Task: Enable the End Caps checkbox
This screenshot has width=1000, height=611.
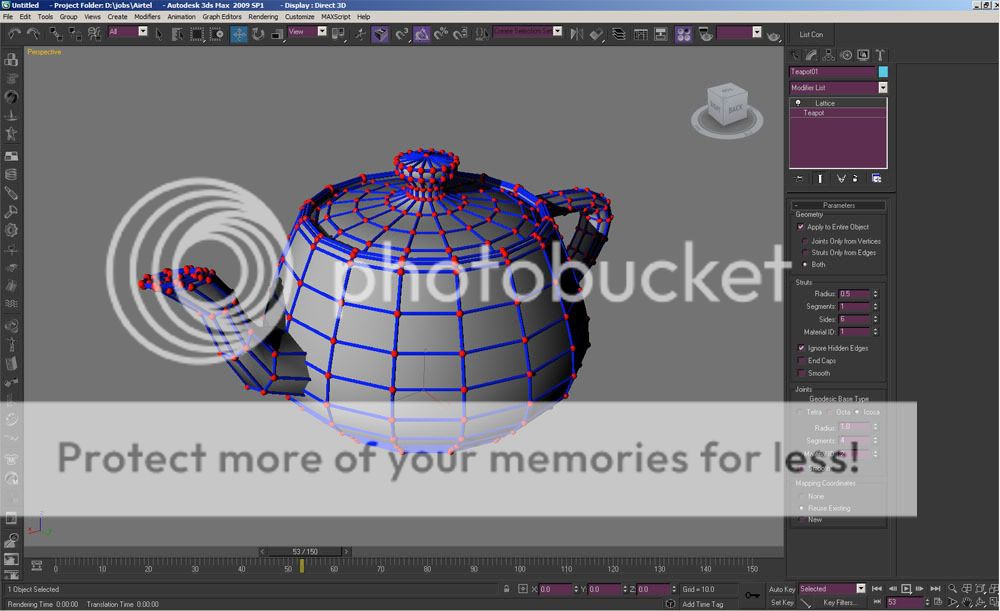Action: (x=801, y=361)
